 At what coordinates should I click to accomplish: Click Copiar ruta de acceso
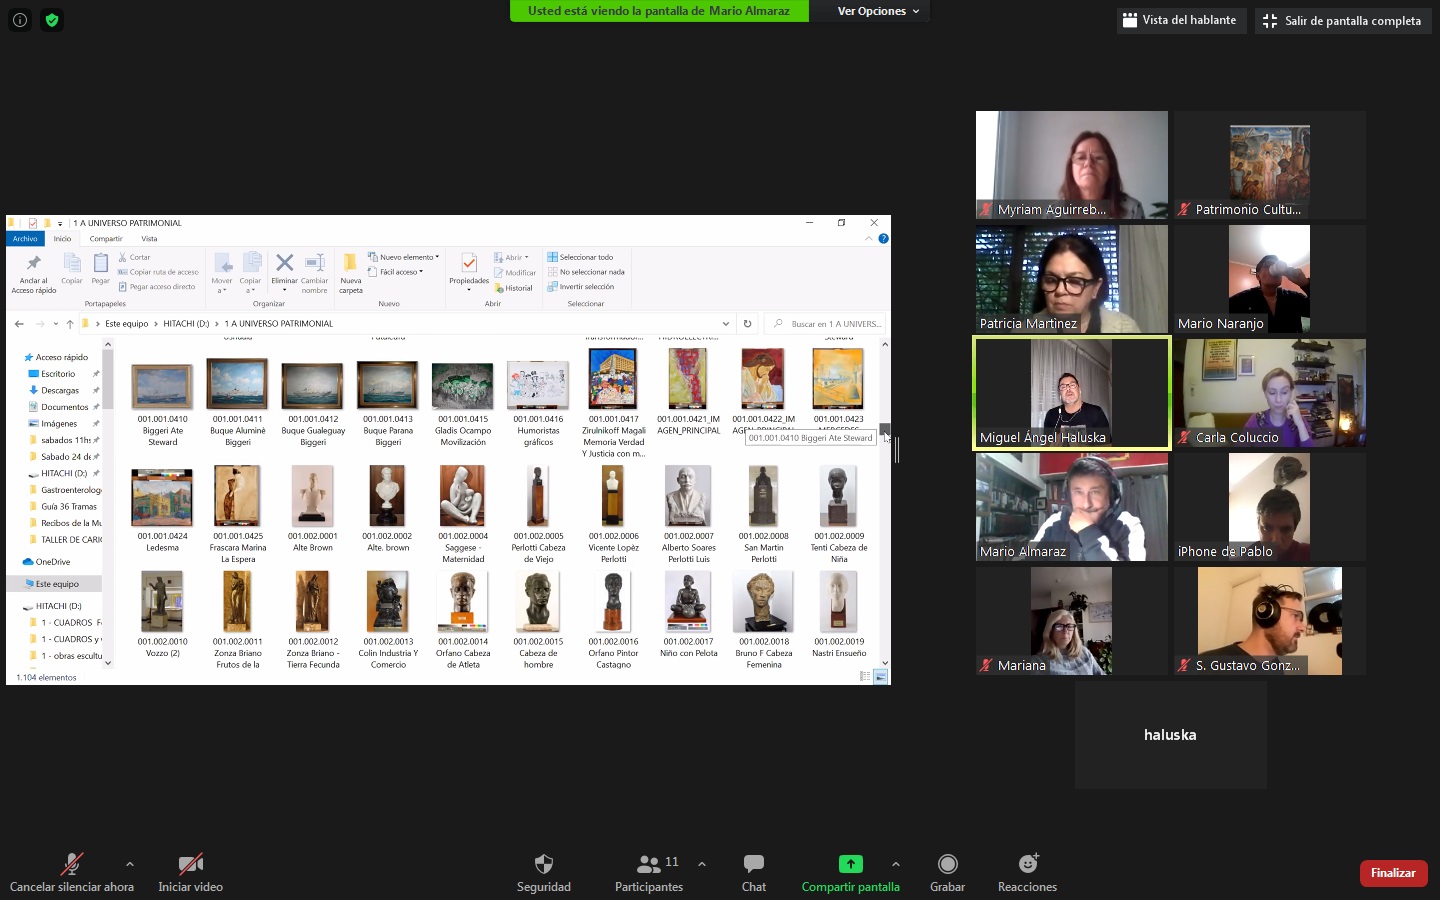click(x=158, y=272)
